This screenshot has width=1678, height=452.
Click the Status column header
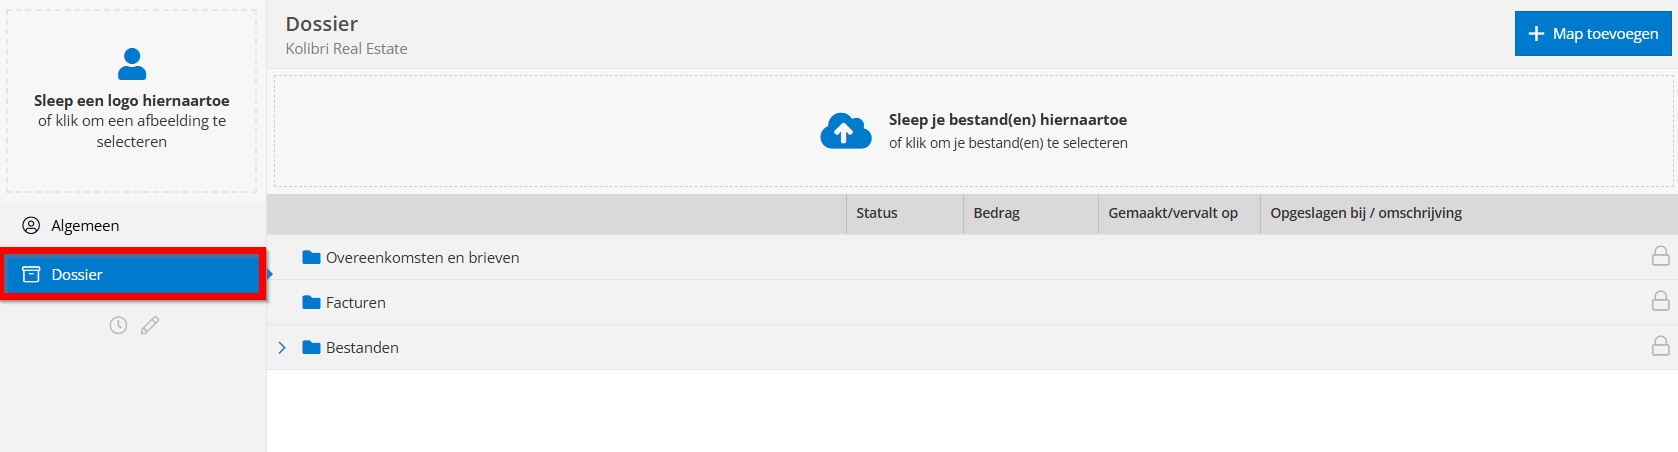[877, 213]
